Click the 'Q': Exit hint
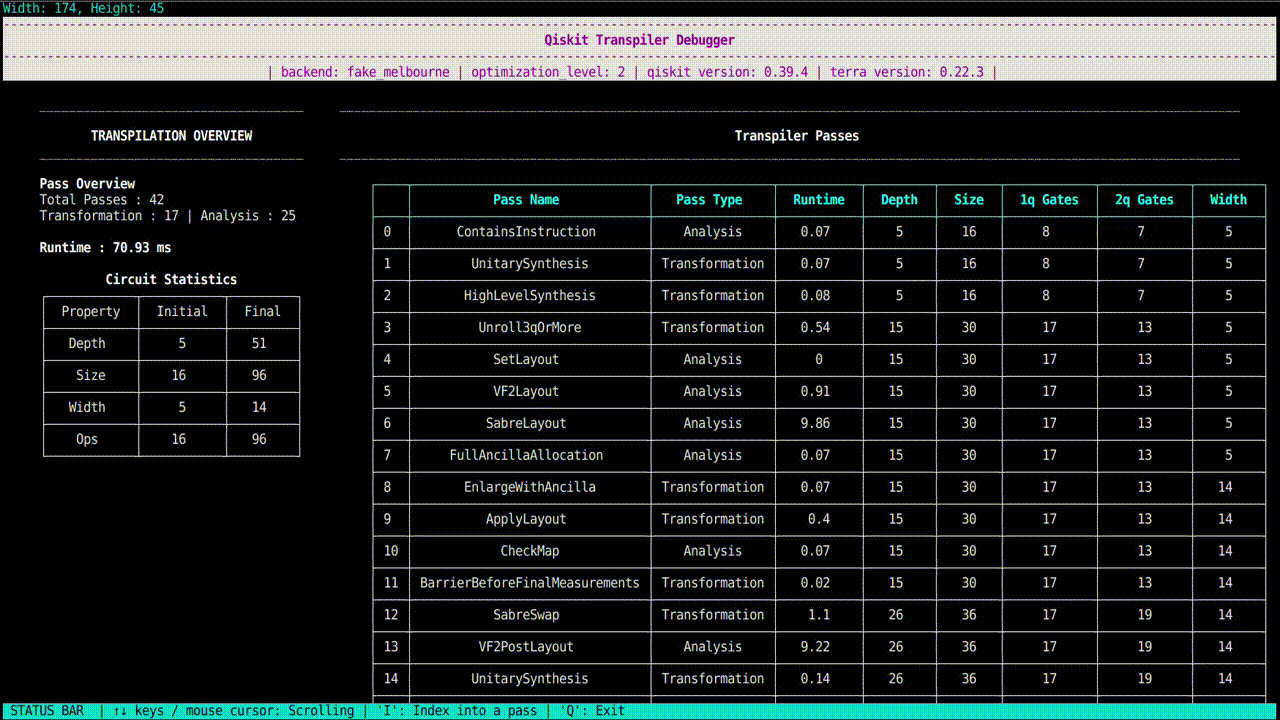The image size is (1280, 720). point(592,711)
